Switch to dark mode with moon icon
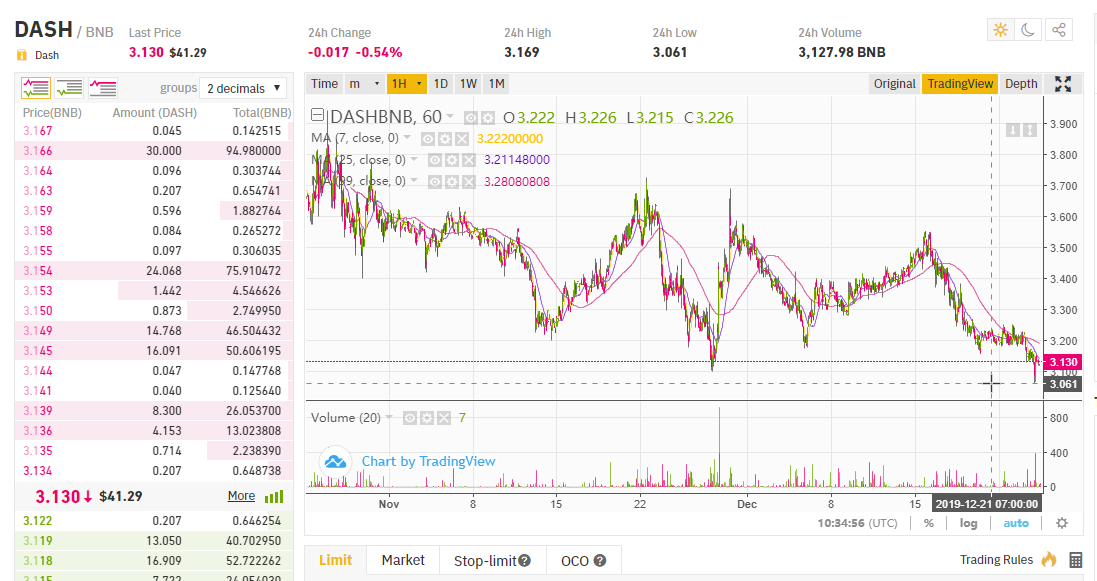 pos(1028,30)
